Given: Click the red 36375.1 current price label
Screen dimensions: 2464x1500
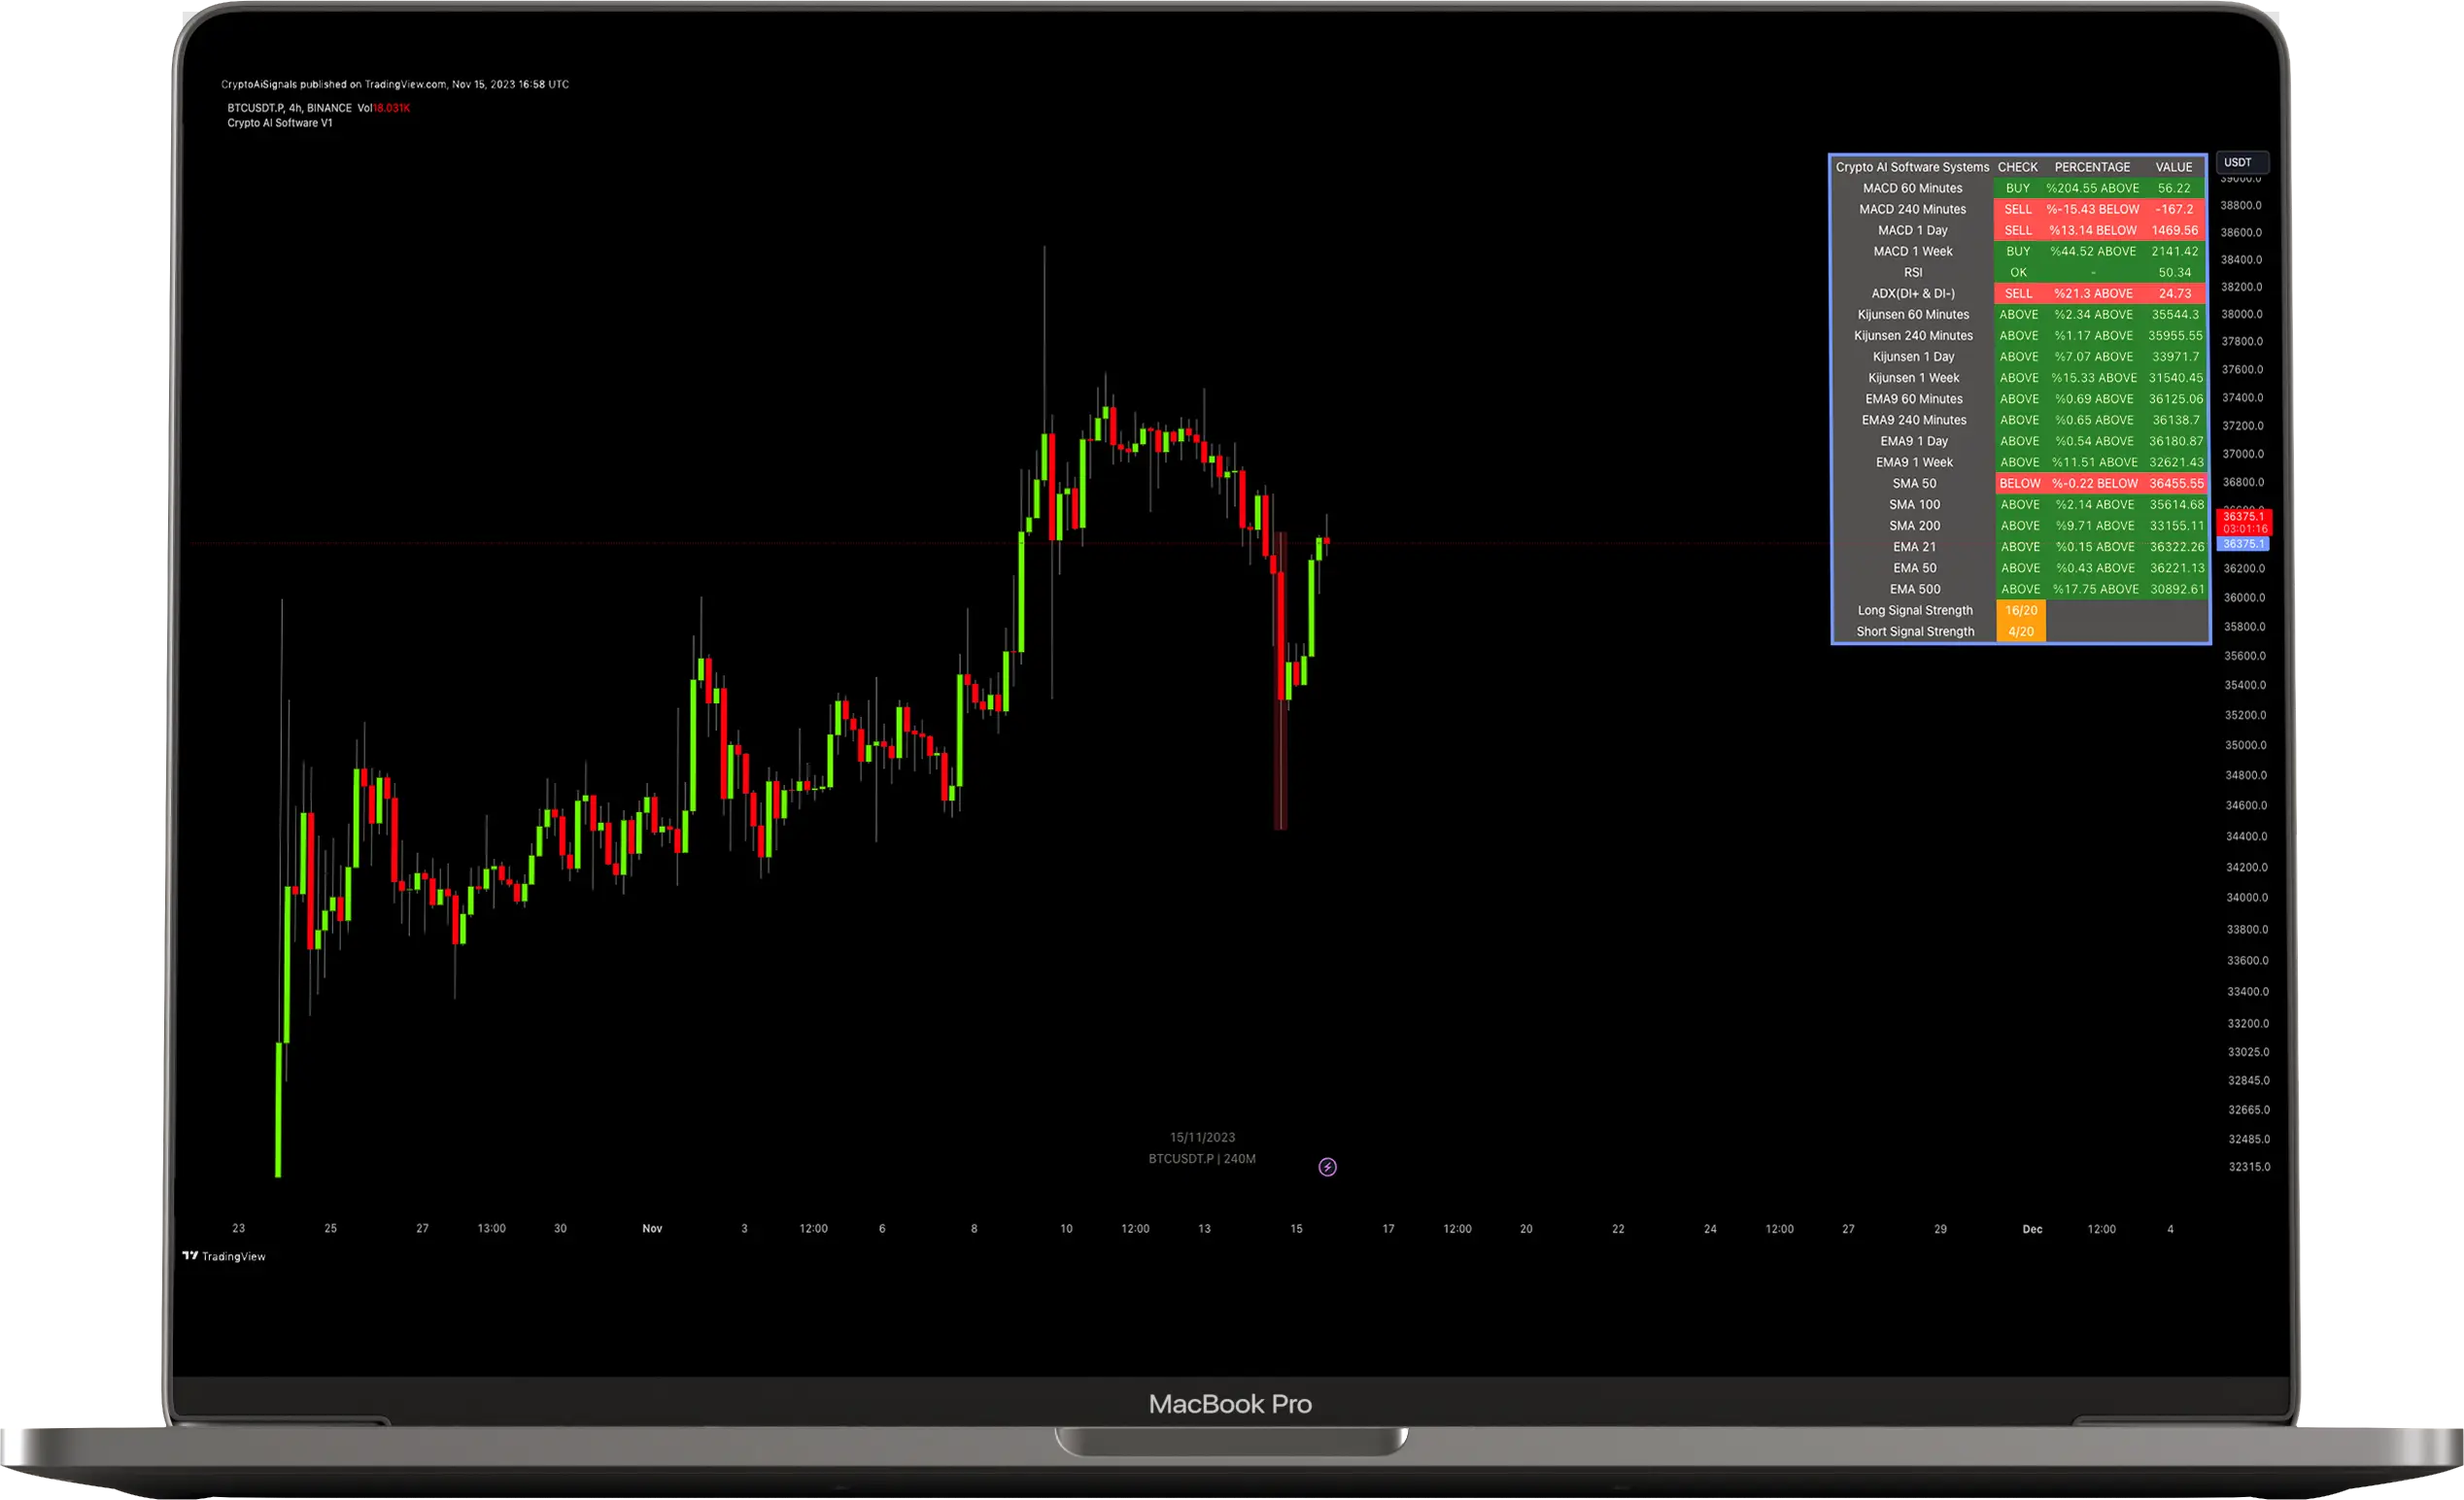Looking at the screenshot, I should coord(2244,517).
